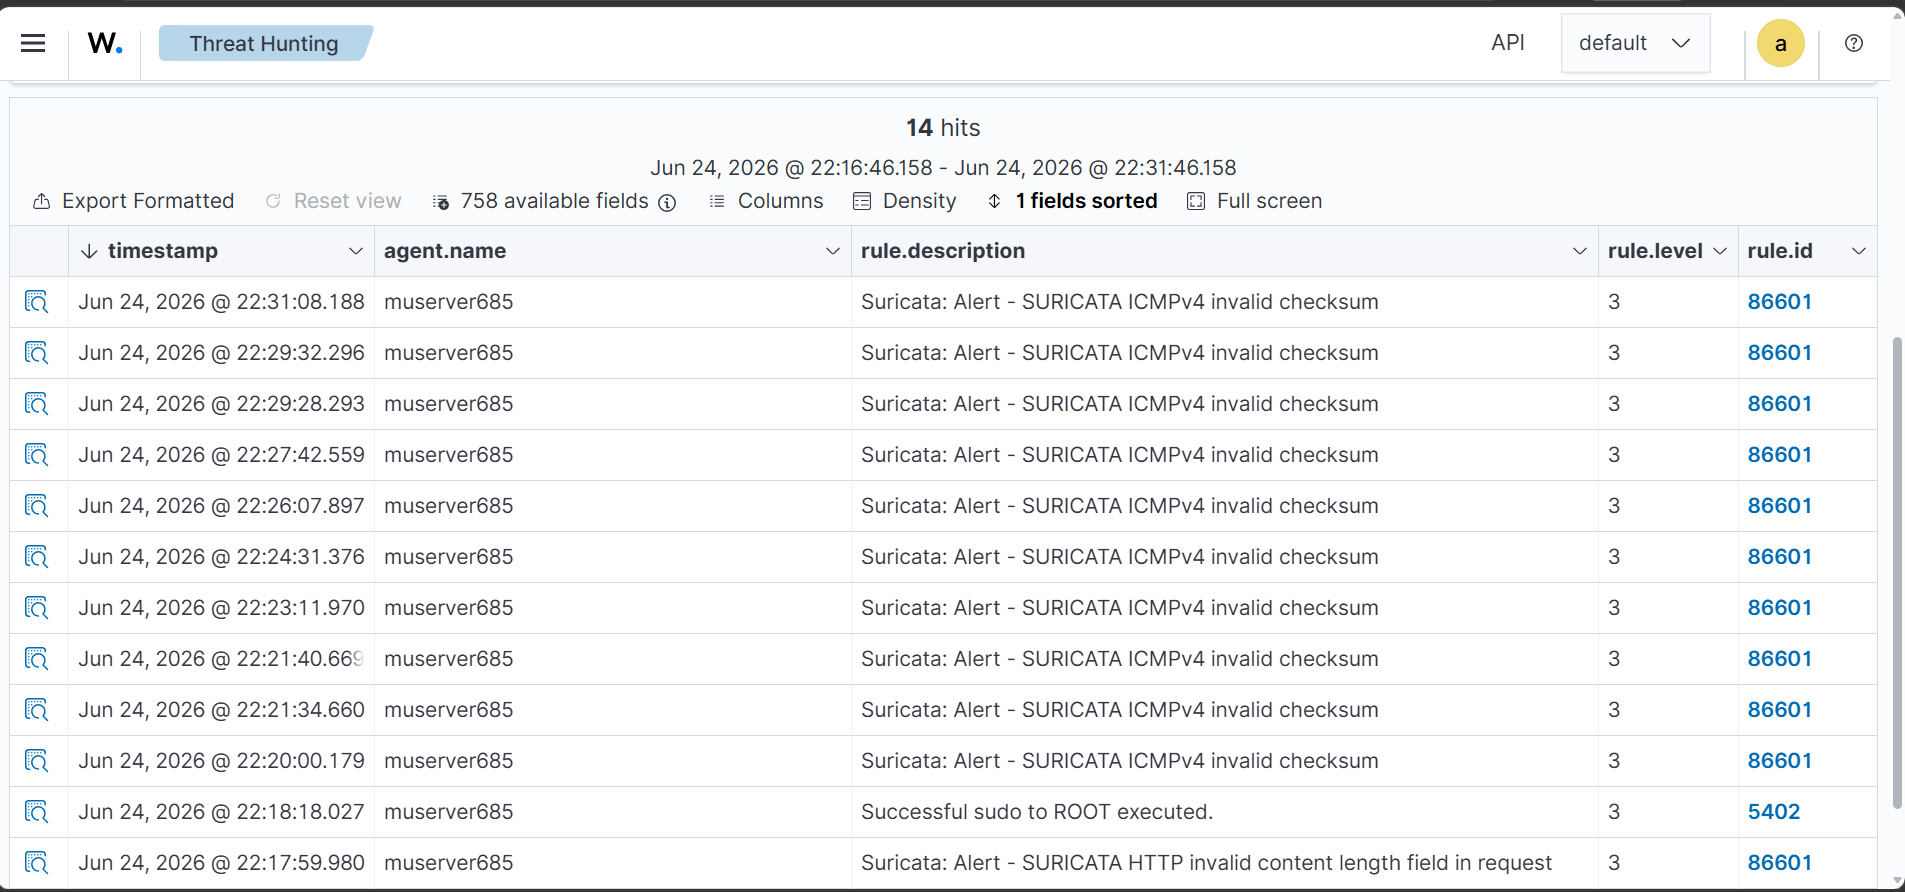Open the 1 fields sorted menu

pyautogui.click(x=1072, y=201)
